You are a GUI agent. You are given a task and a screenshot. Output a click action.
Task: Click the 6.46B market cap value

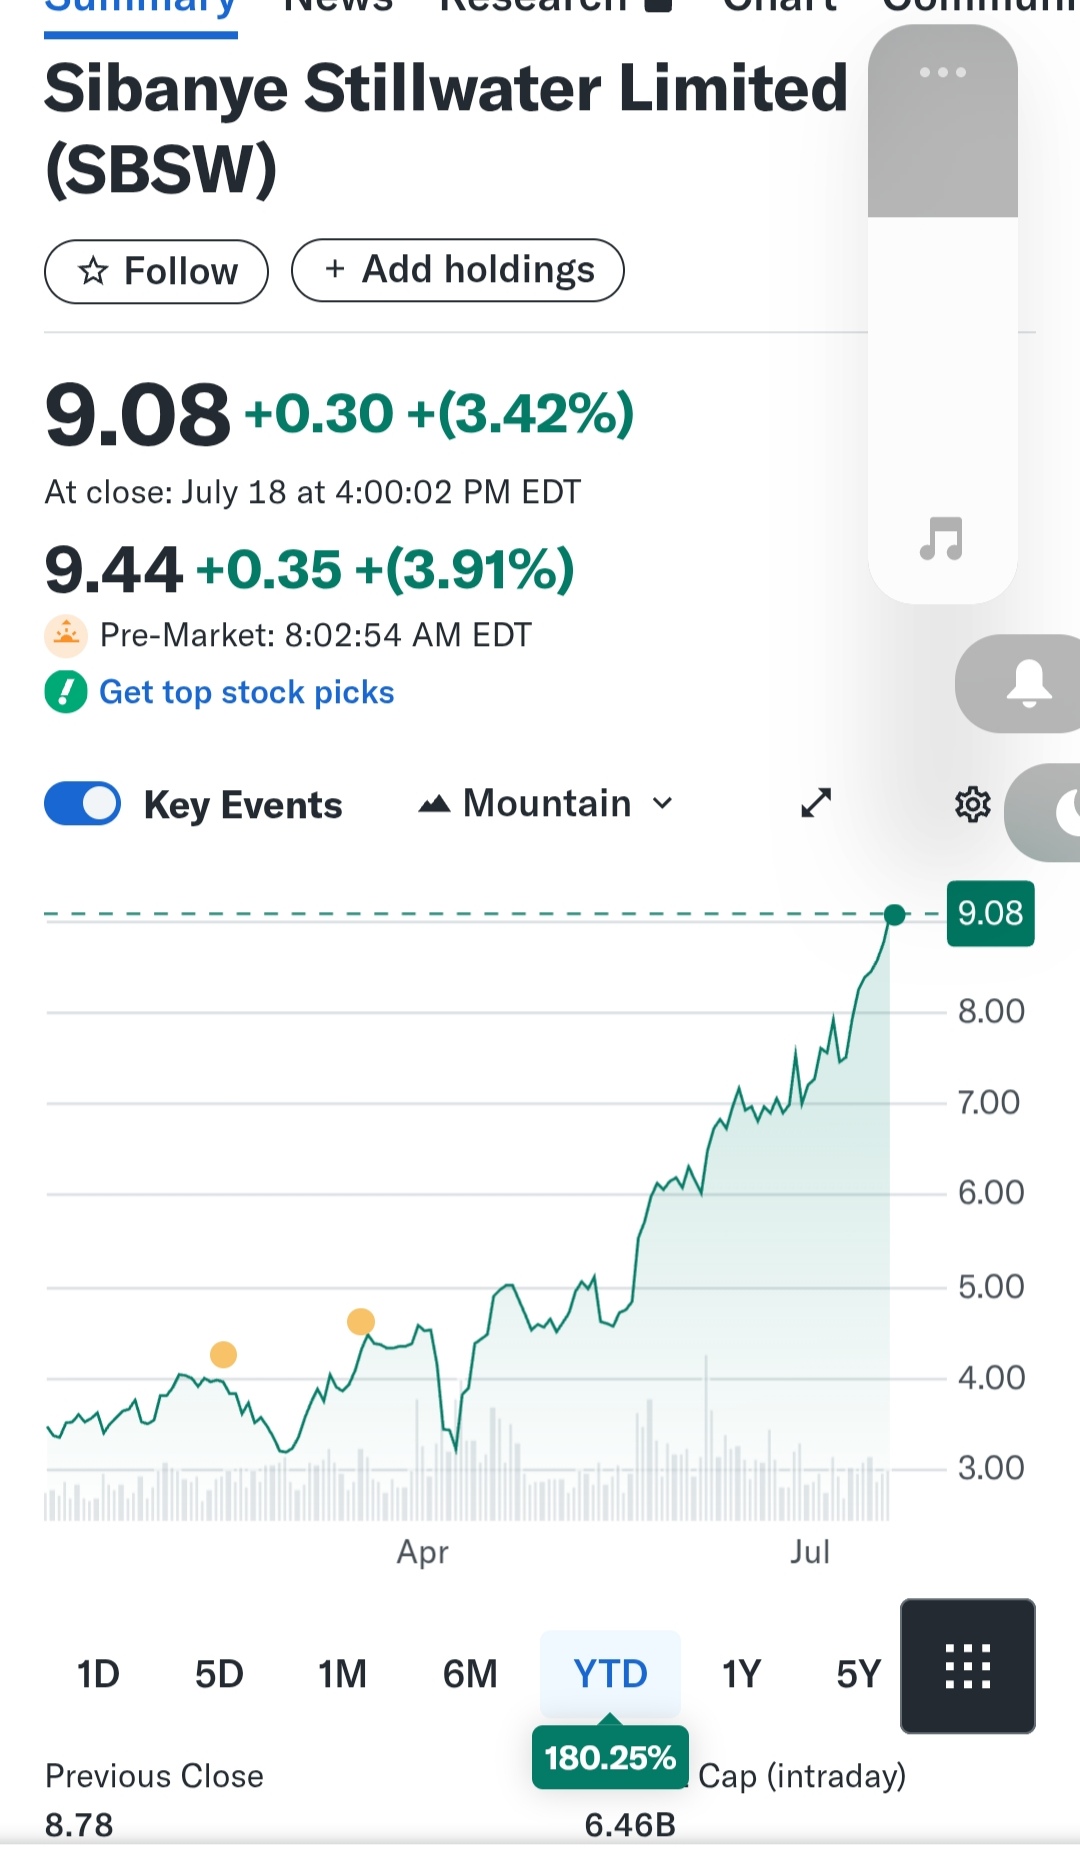630,1825
